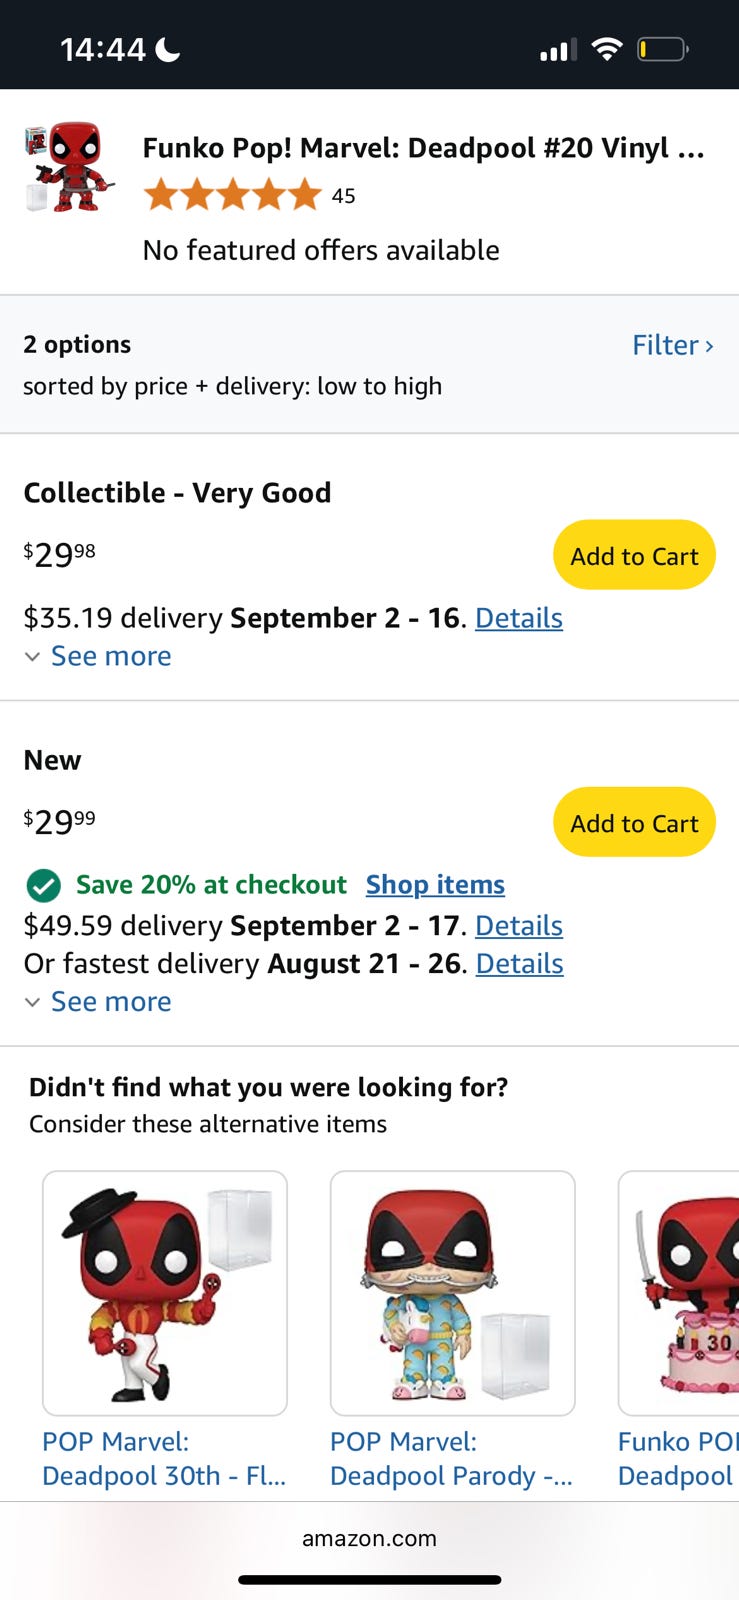Open the Filter options link
739x1600 pixels.
(x=672, y=345)
